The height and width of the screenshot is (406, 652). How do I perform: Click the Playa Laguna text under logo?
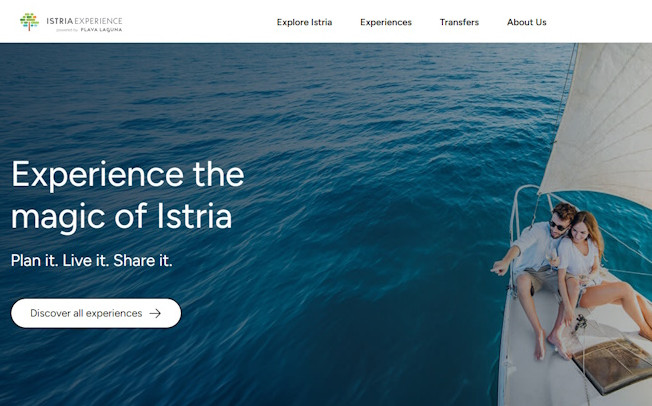coord(101,30)
